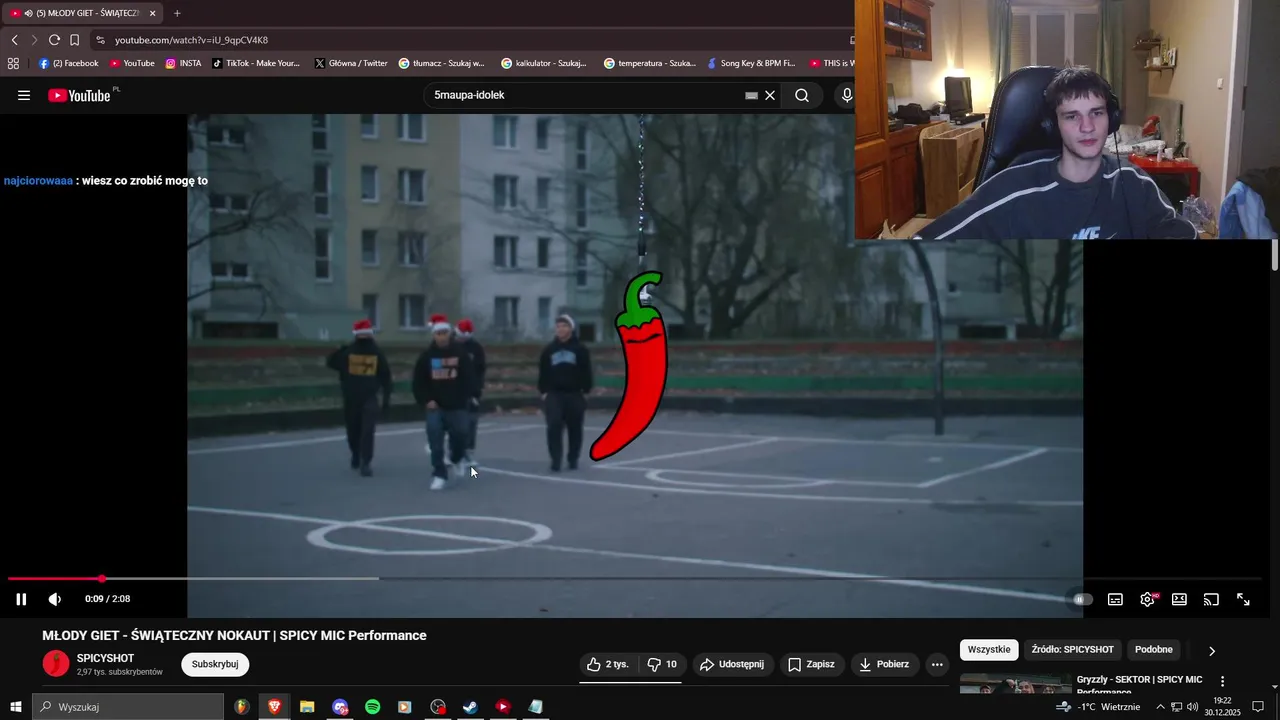Viewport: 1280px width, 720px height.
Task: Like the video with thumbs up
Action: pos(607,664)
